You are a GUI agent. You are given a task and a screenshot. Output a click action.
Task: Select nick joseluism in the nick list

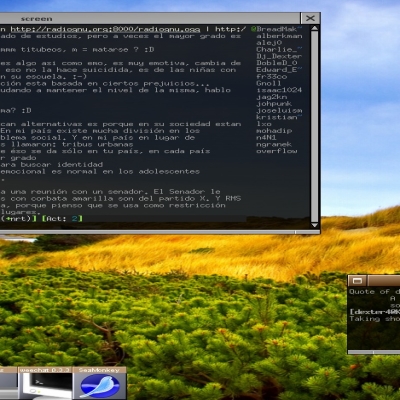click(x=279, y=110)
